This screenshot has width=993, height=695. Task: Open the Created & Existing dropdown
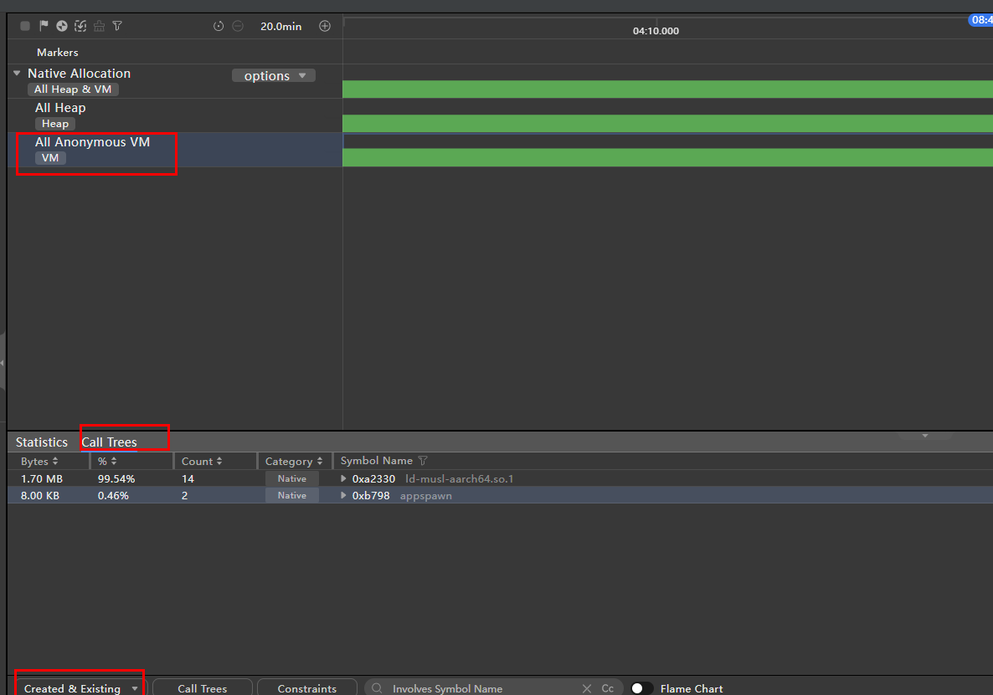(80, 688)
